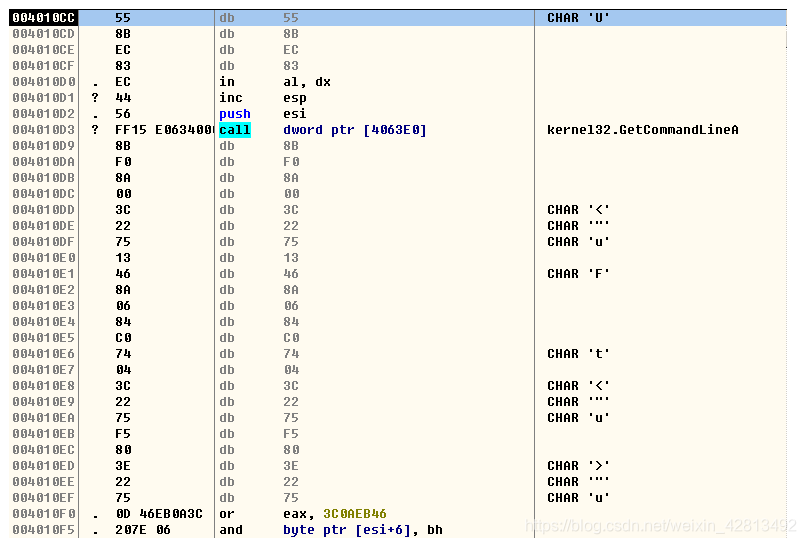Select address row 004010CD

point(44,34)
